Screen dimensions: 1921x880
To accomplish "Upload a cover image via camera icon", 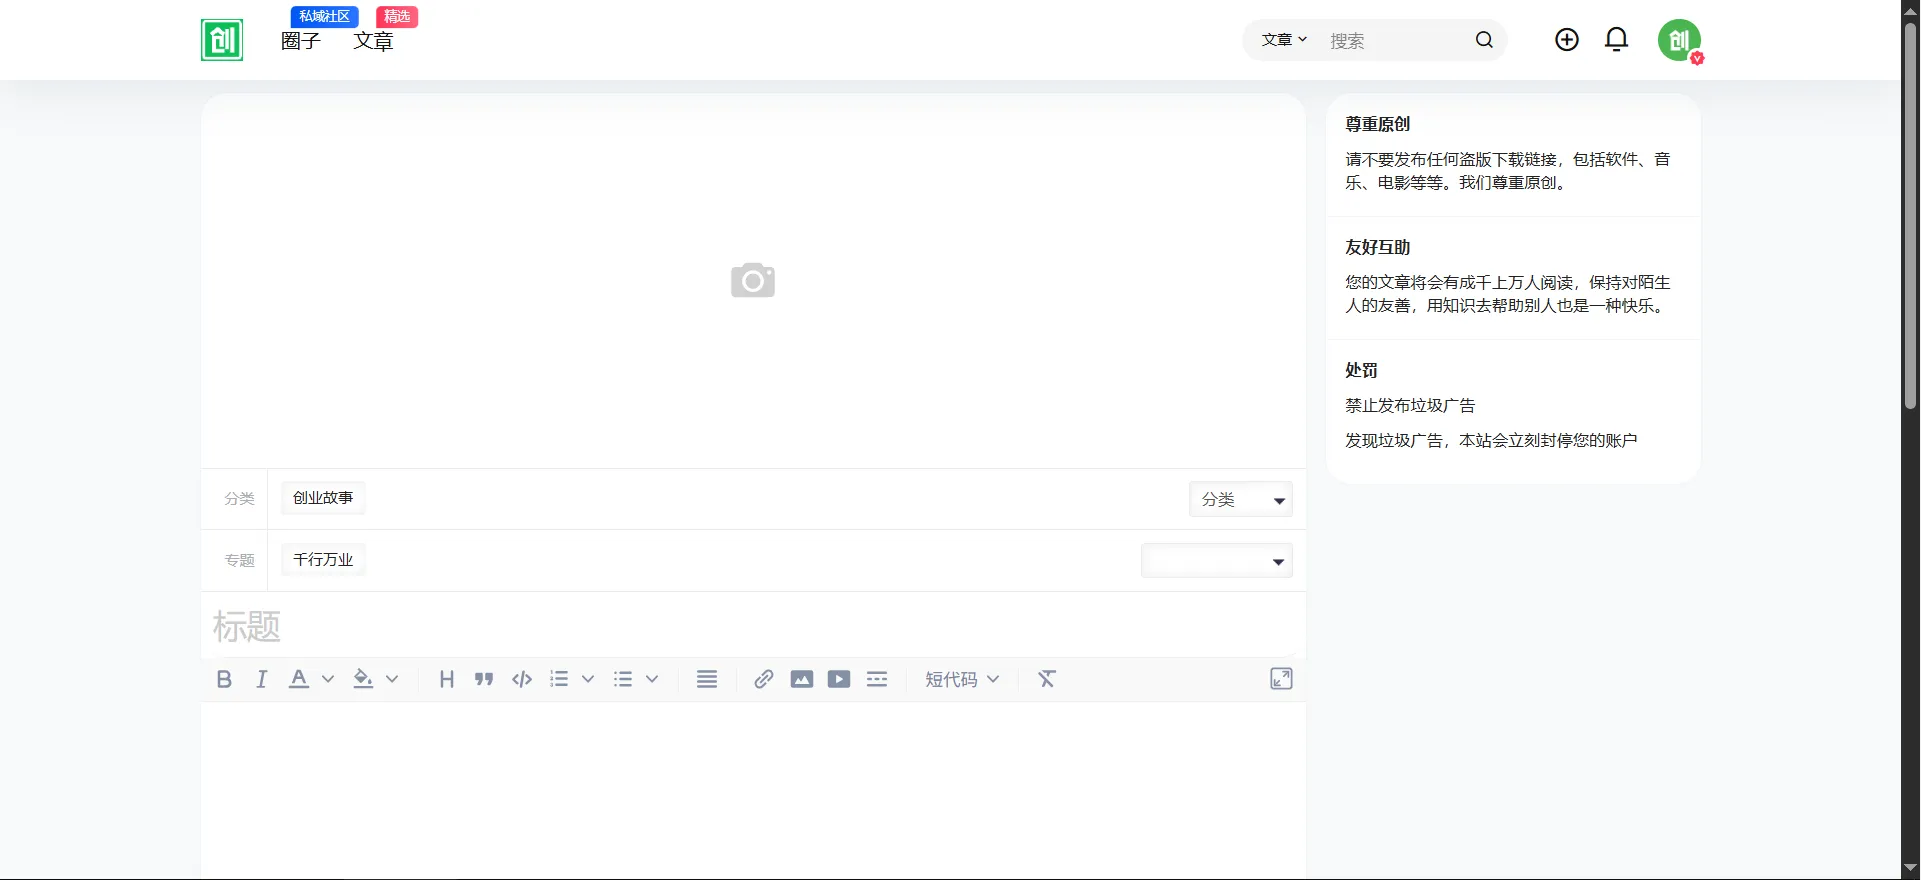I will point(753,280).
